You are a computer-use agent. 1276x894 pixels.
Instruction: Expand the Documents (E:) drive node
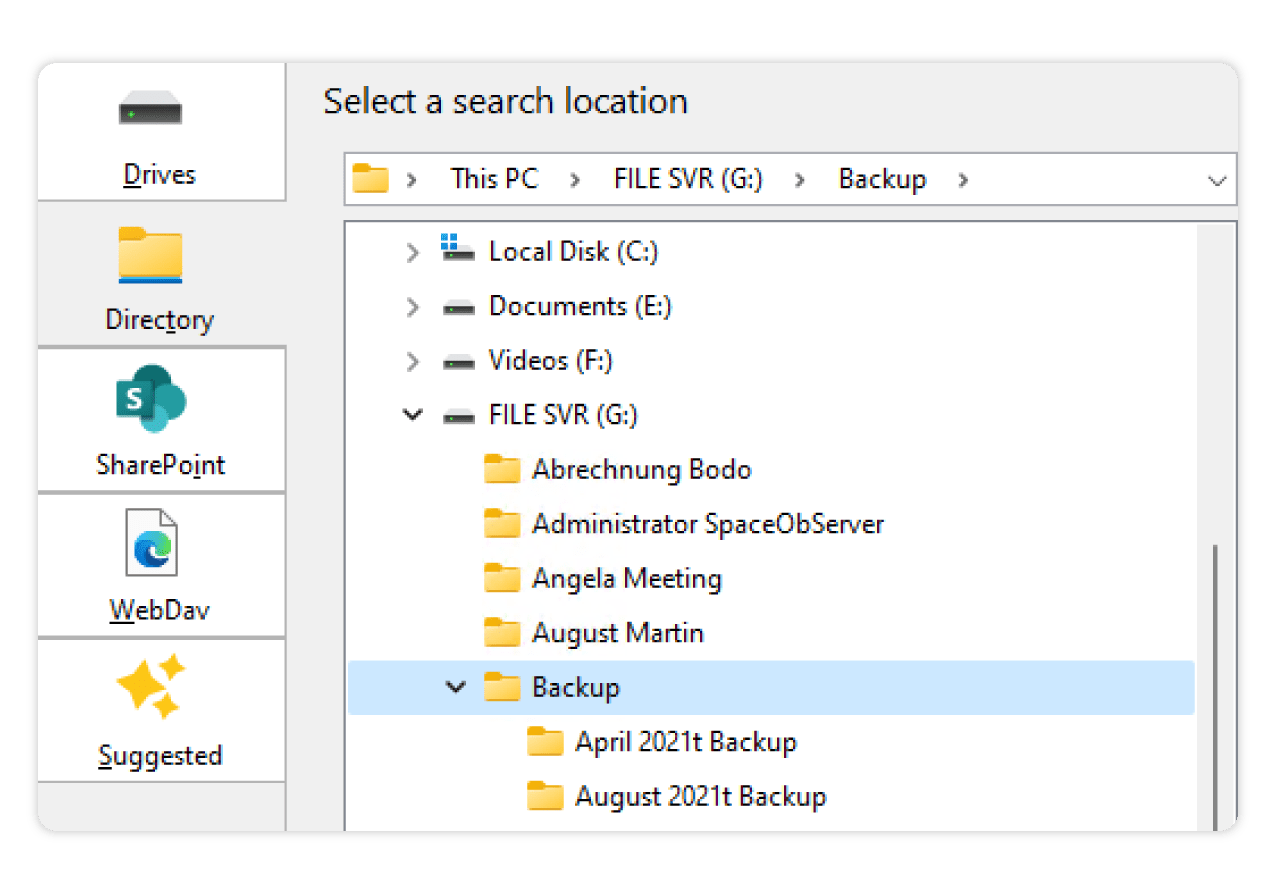pyautogui.click(x=412, y=307)
